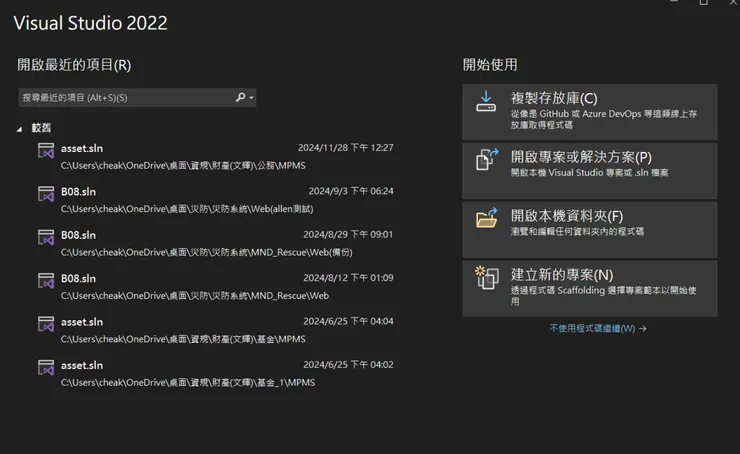Click path ending 公務\MPMS

(183, 166)
